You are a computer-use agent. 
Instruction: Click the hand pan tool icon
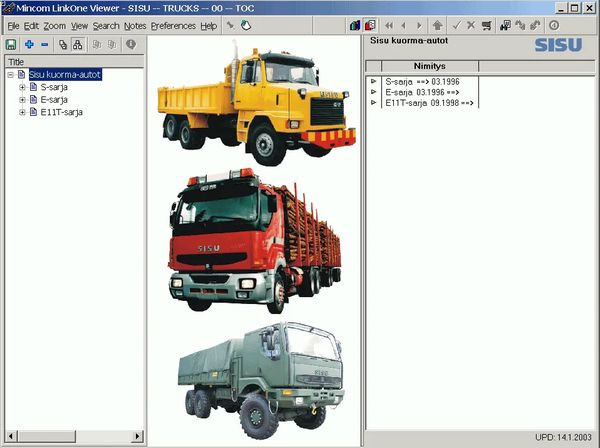pyautogui.click(x=246, y=25)
